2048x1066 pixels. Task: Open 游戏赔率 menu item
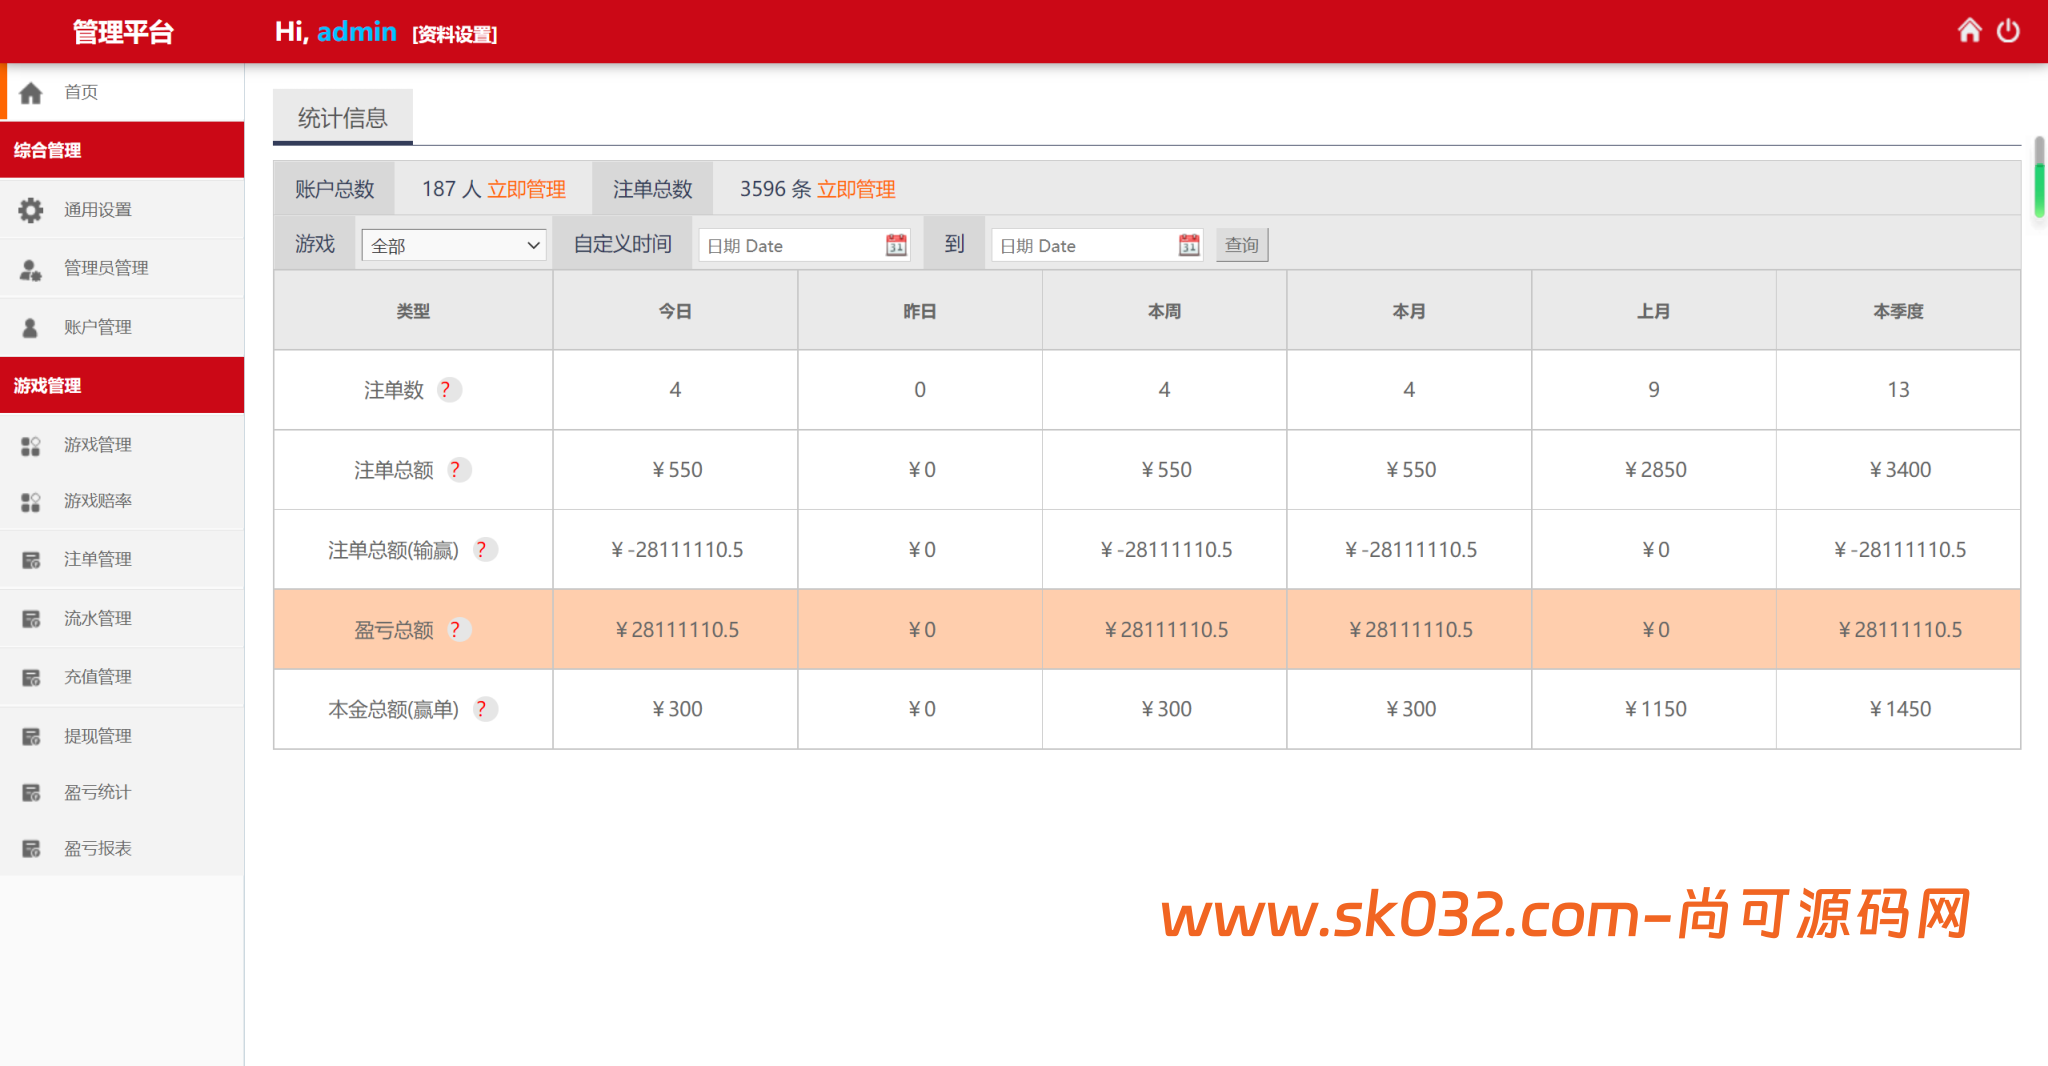click(122, 501)
